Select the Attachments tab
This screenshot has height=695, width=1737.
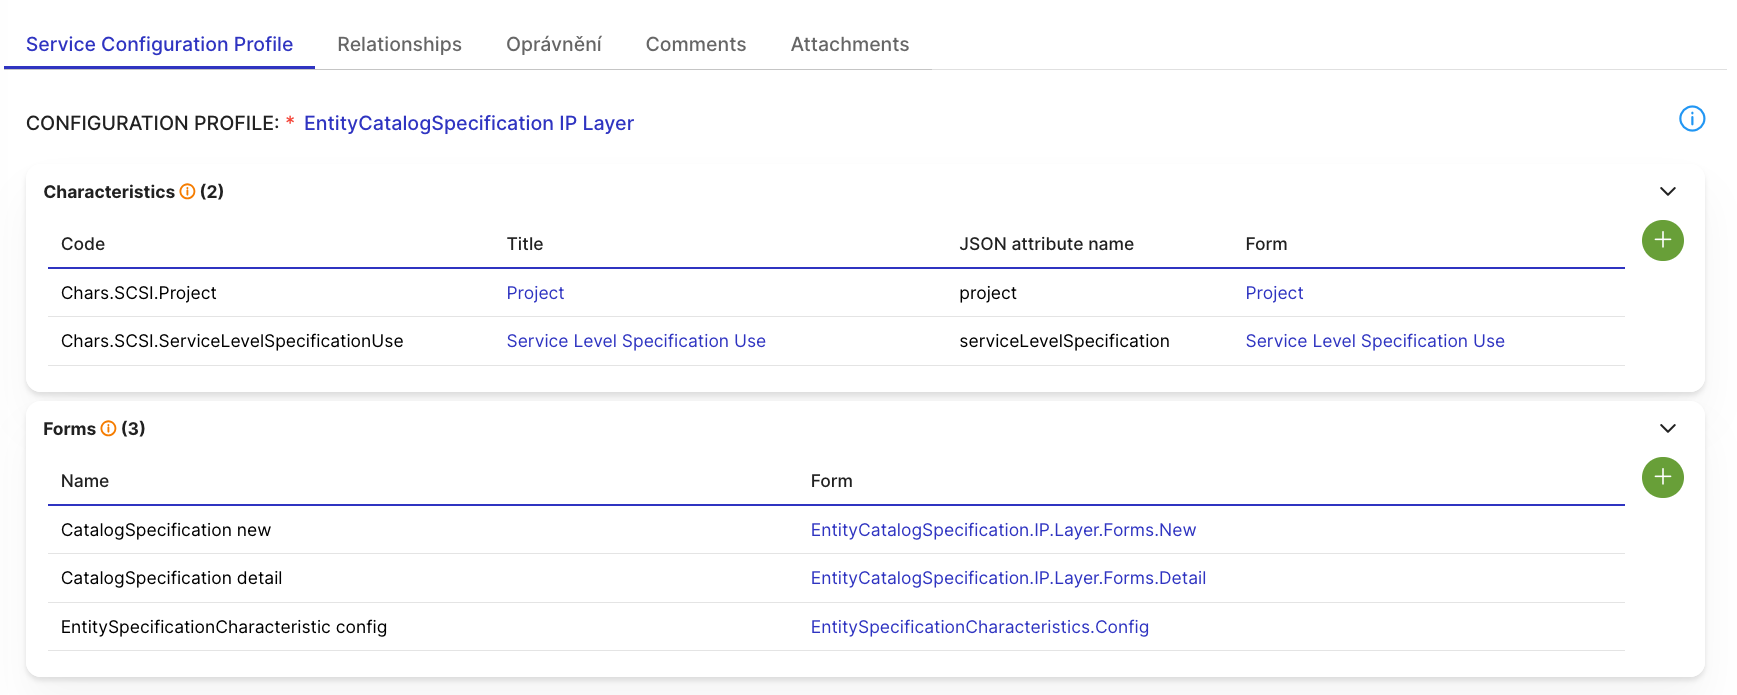tap(849, 45)
